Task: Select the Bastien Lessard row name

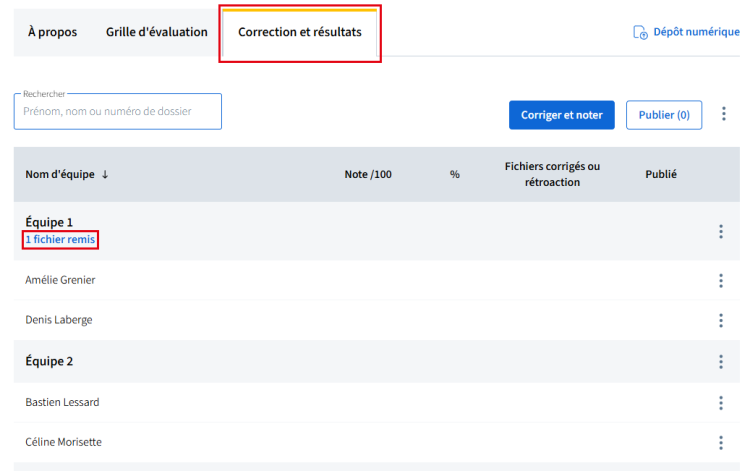Action: [x=62, y=402]
